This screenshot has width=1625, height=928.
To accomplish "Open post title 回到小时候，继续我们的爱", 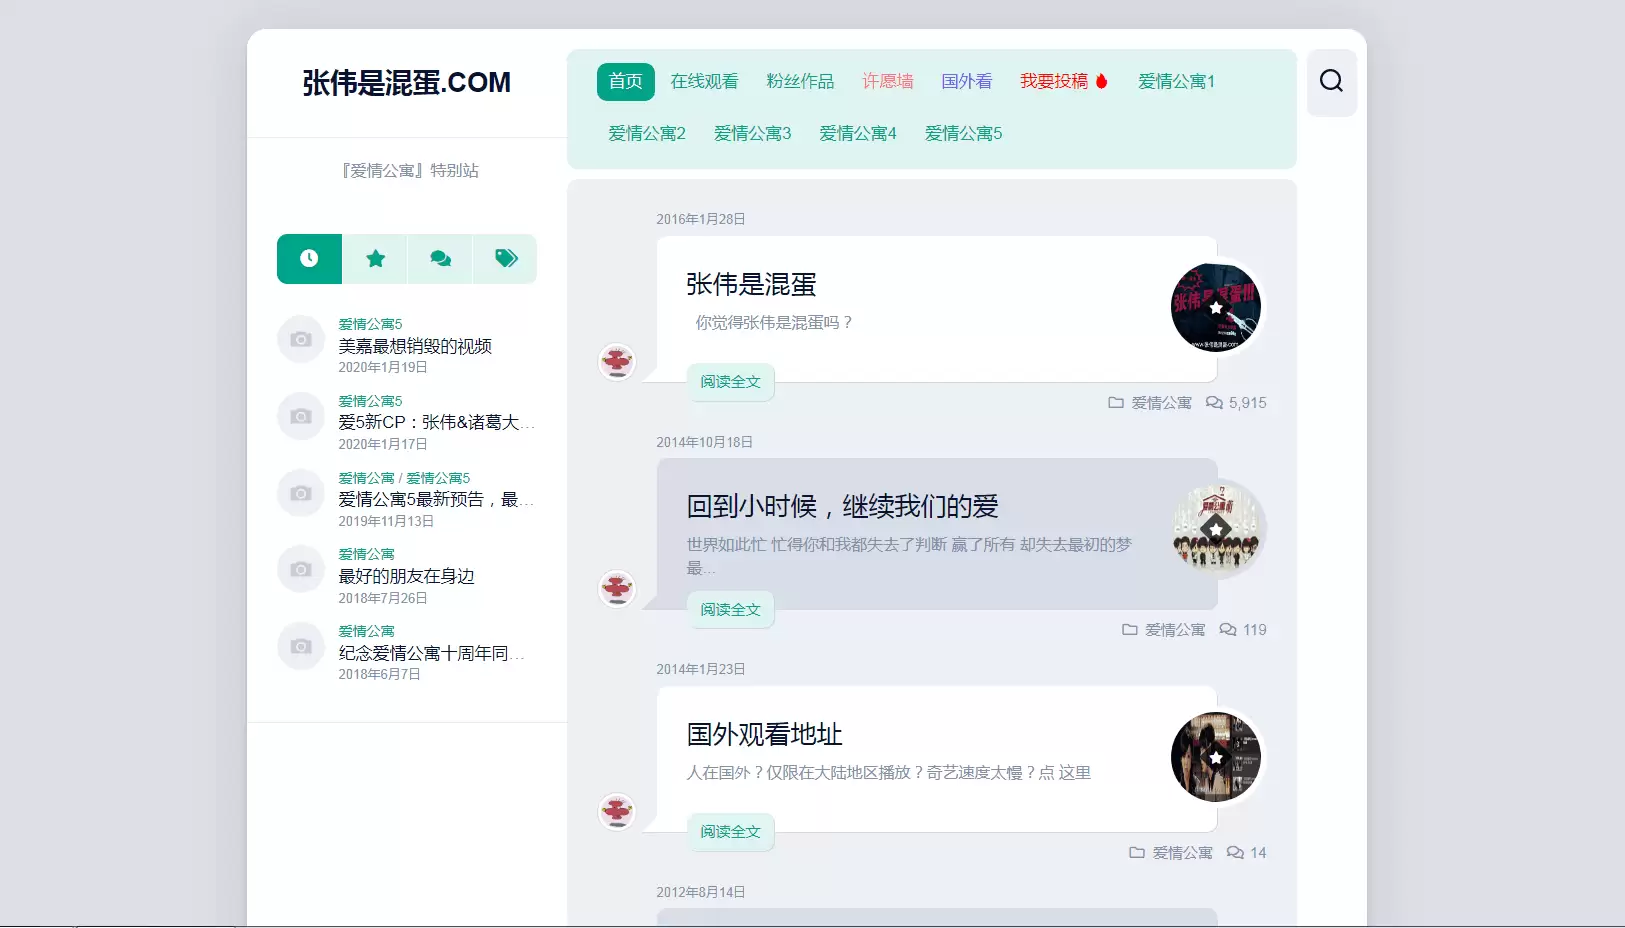I will point(843,507).
